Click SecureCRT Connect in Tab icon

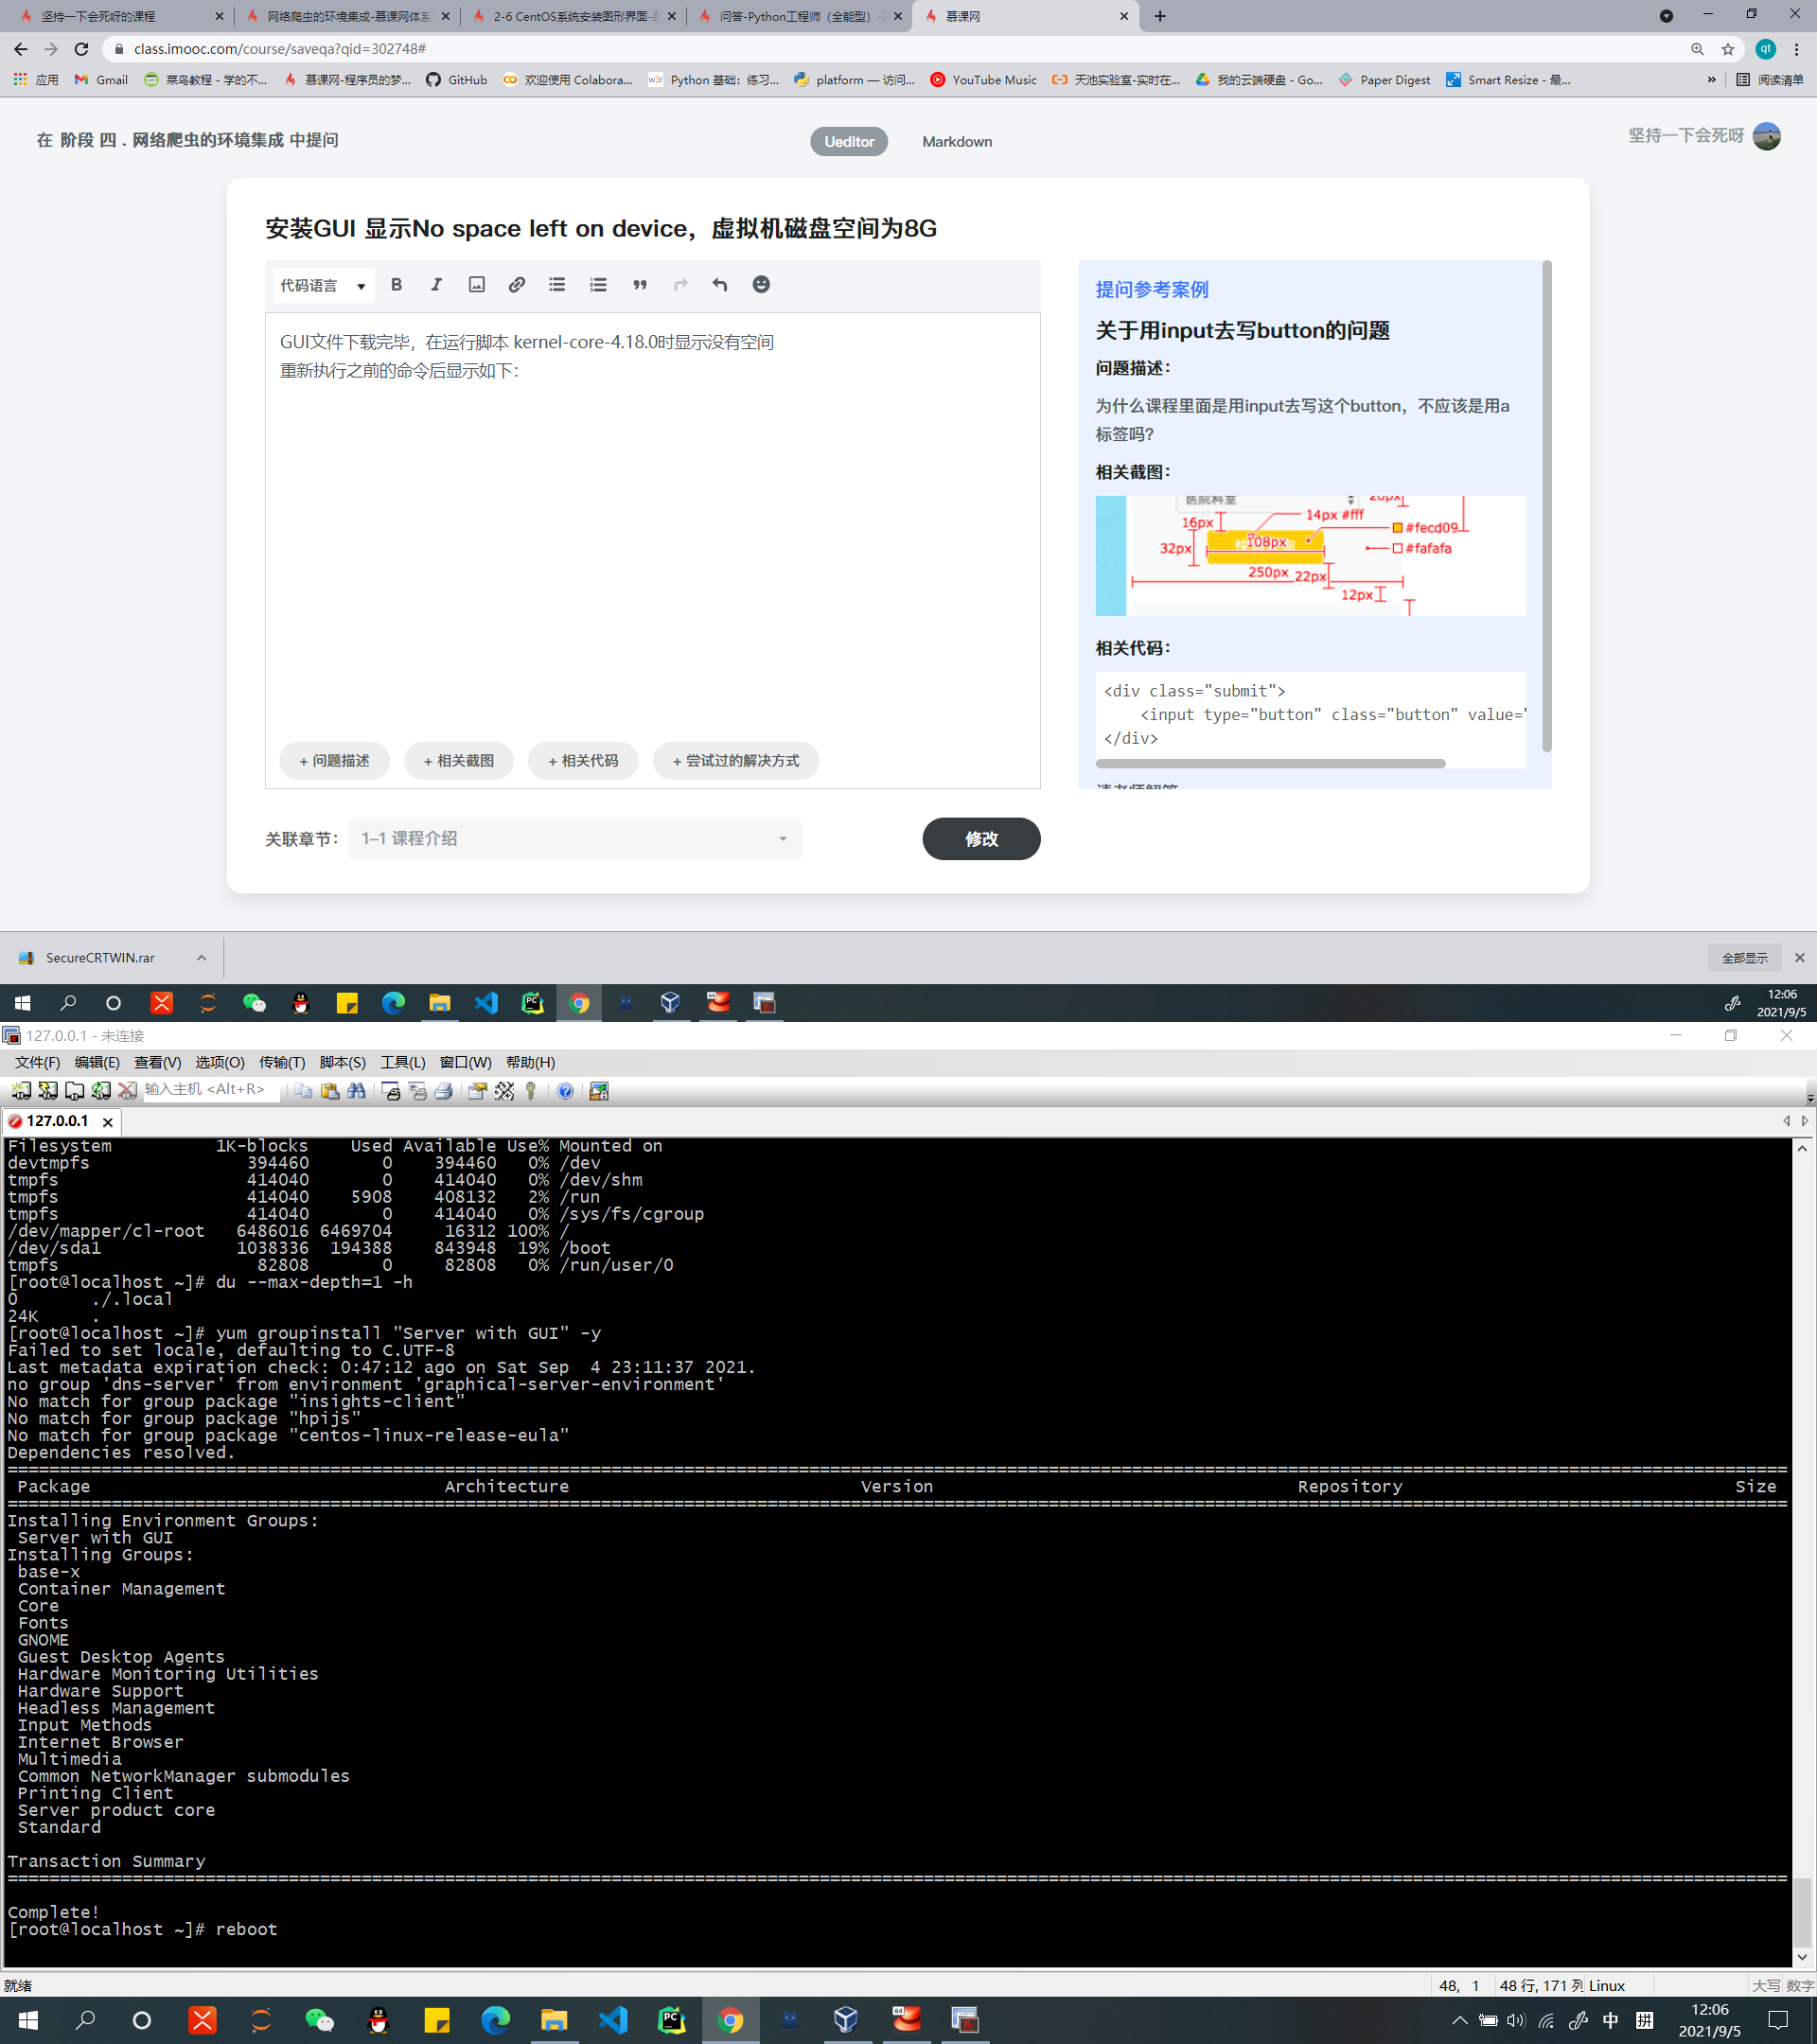click(75, 1090)
